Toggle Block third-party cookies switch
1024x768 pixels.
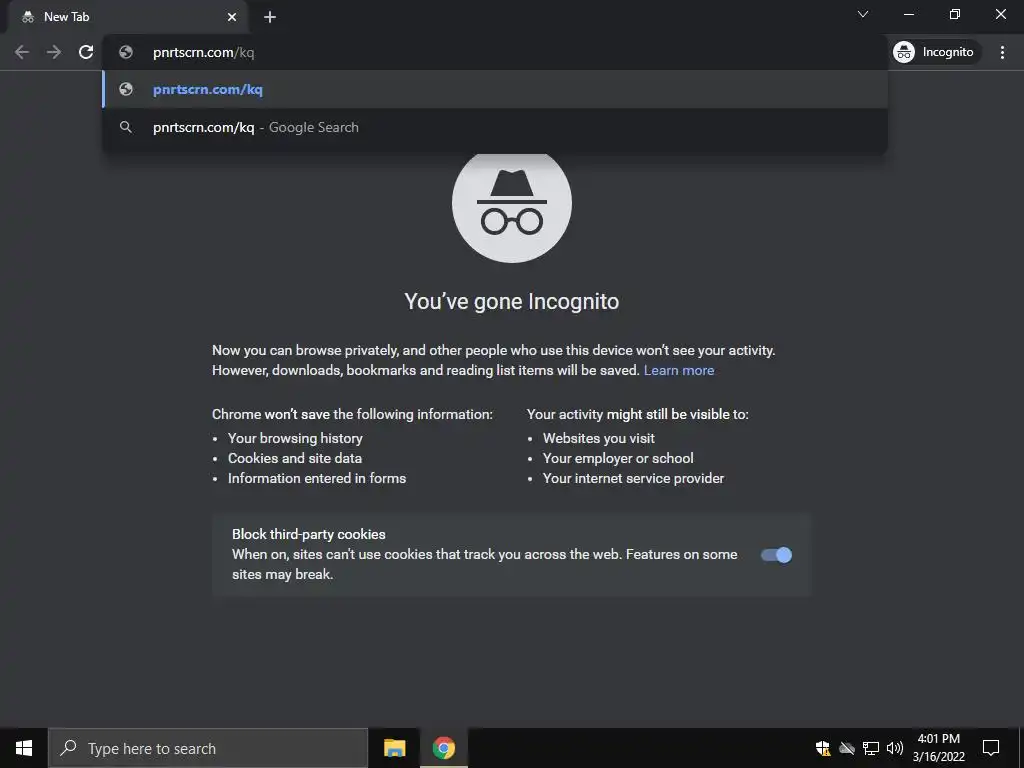(776, 555)
